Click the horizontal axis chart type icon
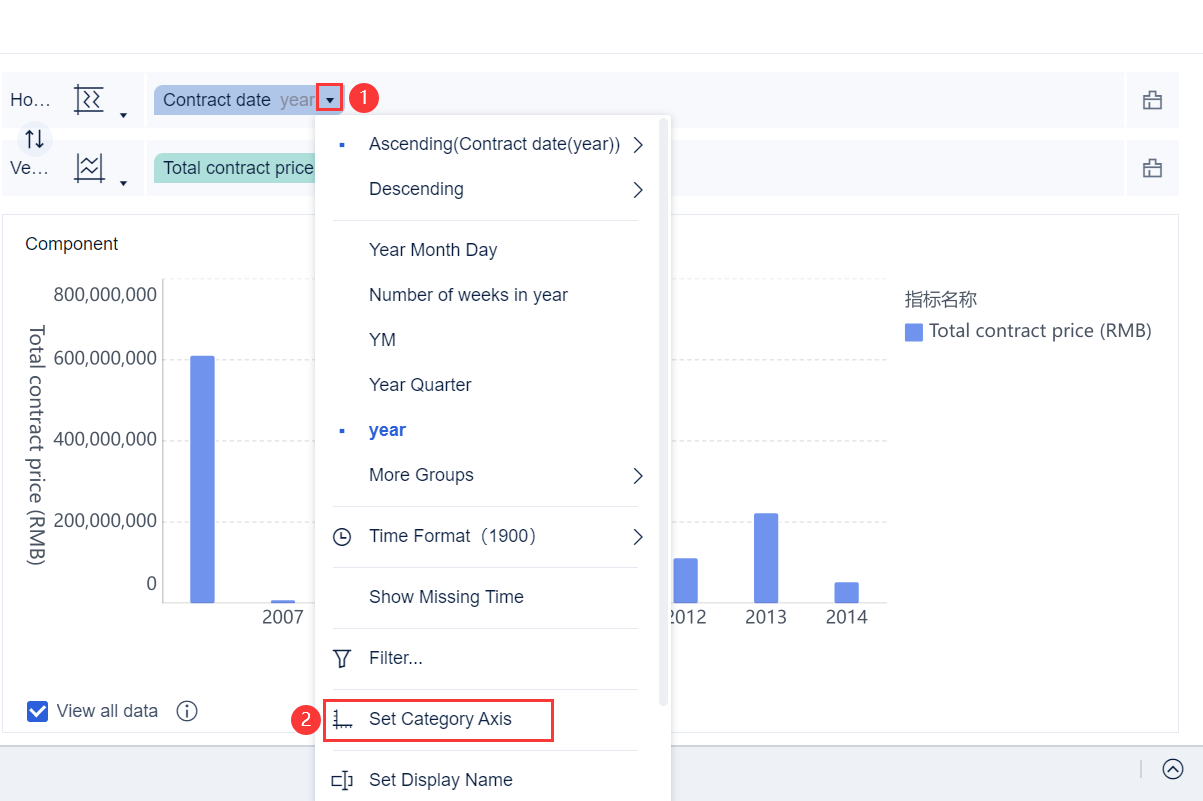1203x801 pixels. click(x=89, y=100)
